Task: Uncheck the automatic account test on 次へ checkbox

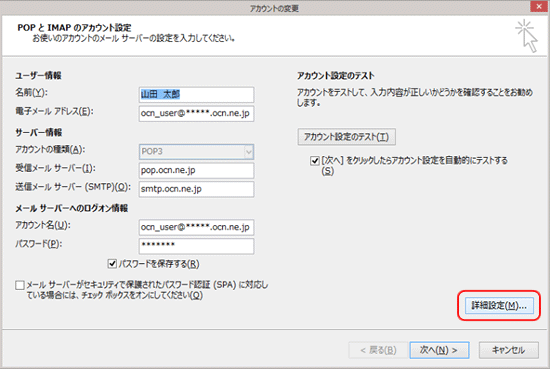Action: coord(315,161)
